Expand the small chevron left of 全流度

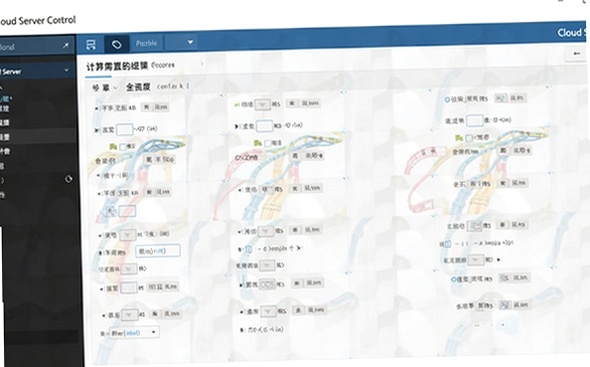pyautogui.click(x=116, y=88)
